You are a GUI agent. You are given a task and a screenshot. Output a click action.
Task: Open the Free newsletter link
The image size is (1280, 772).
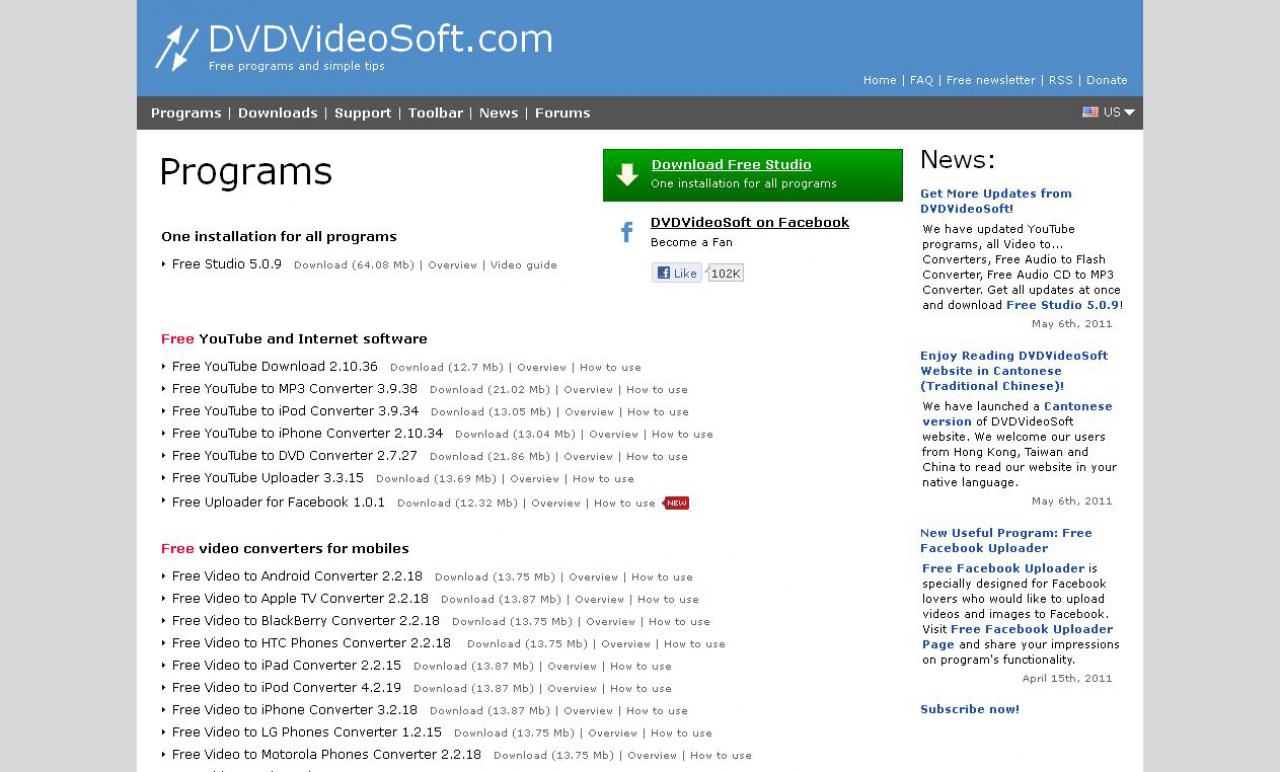[991, 80]
